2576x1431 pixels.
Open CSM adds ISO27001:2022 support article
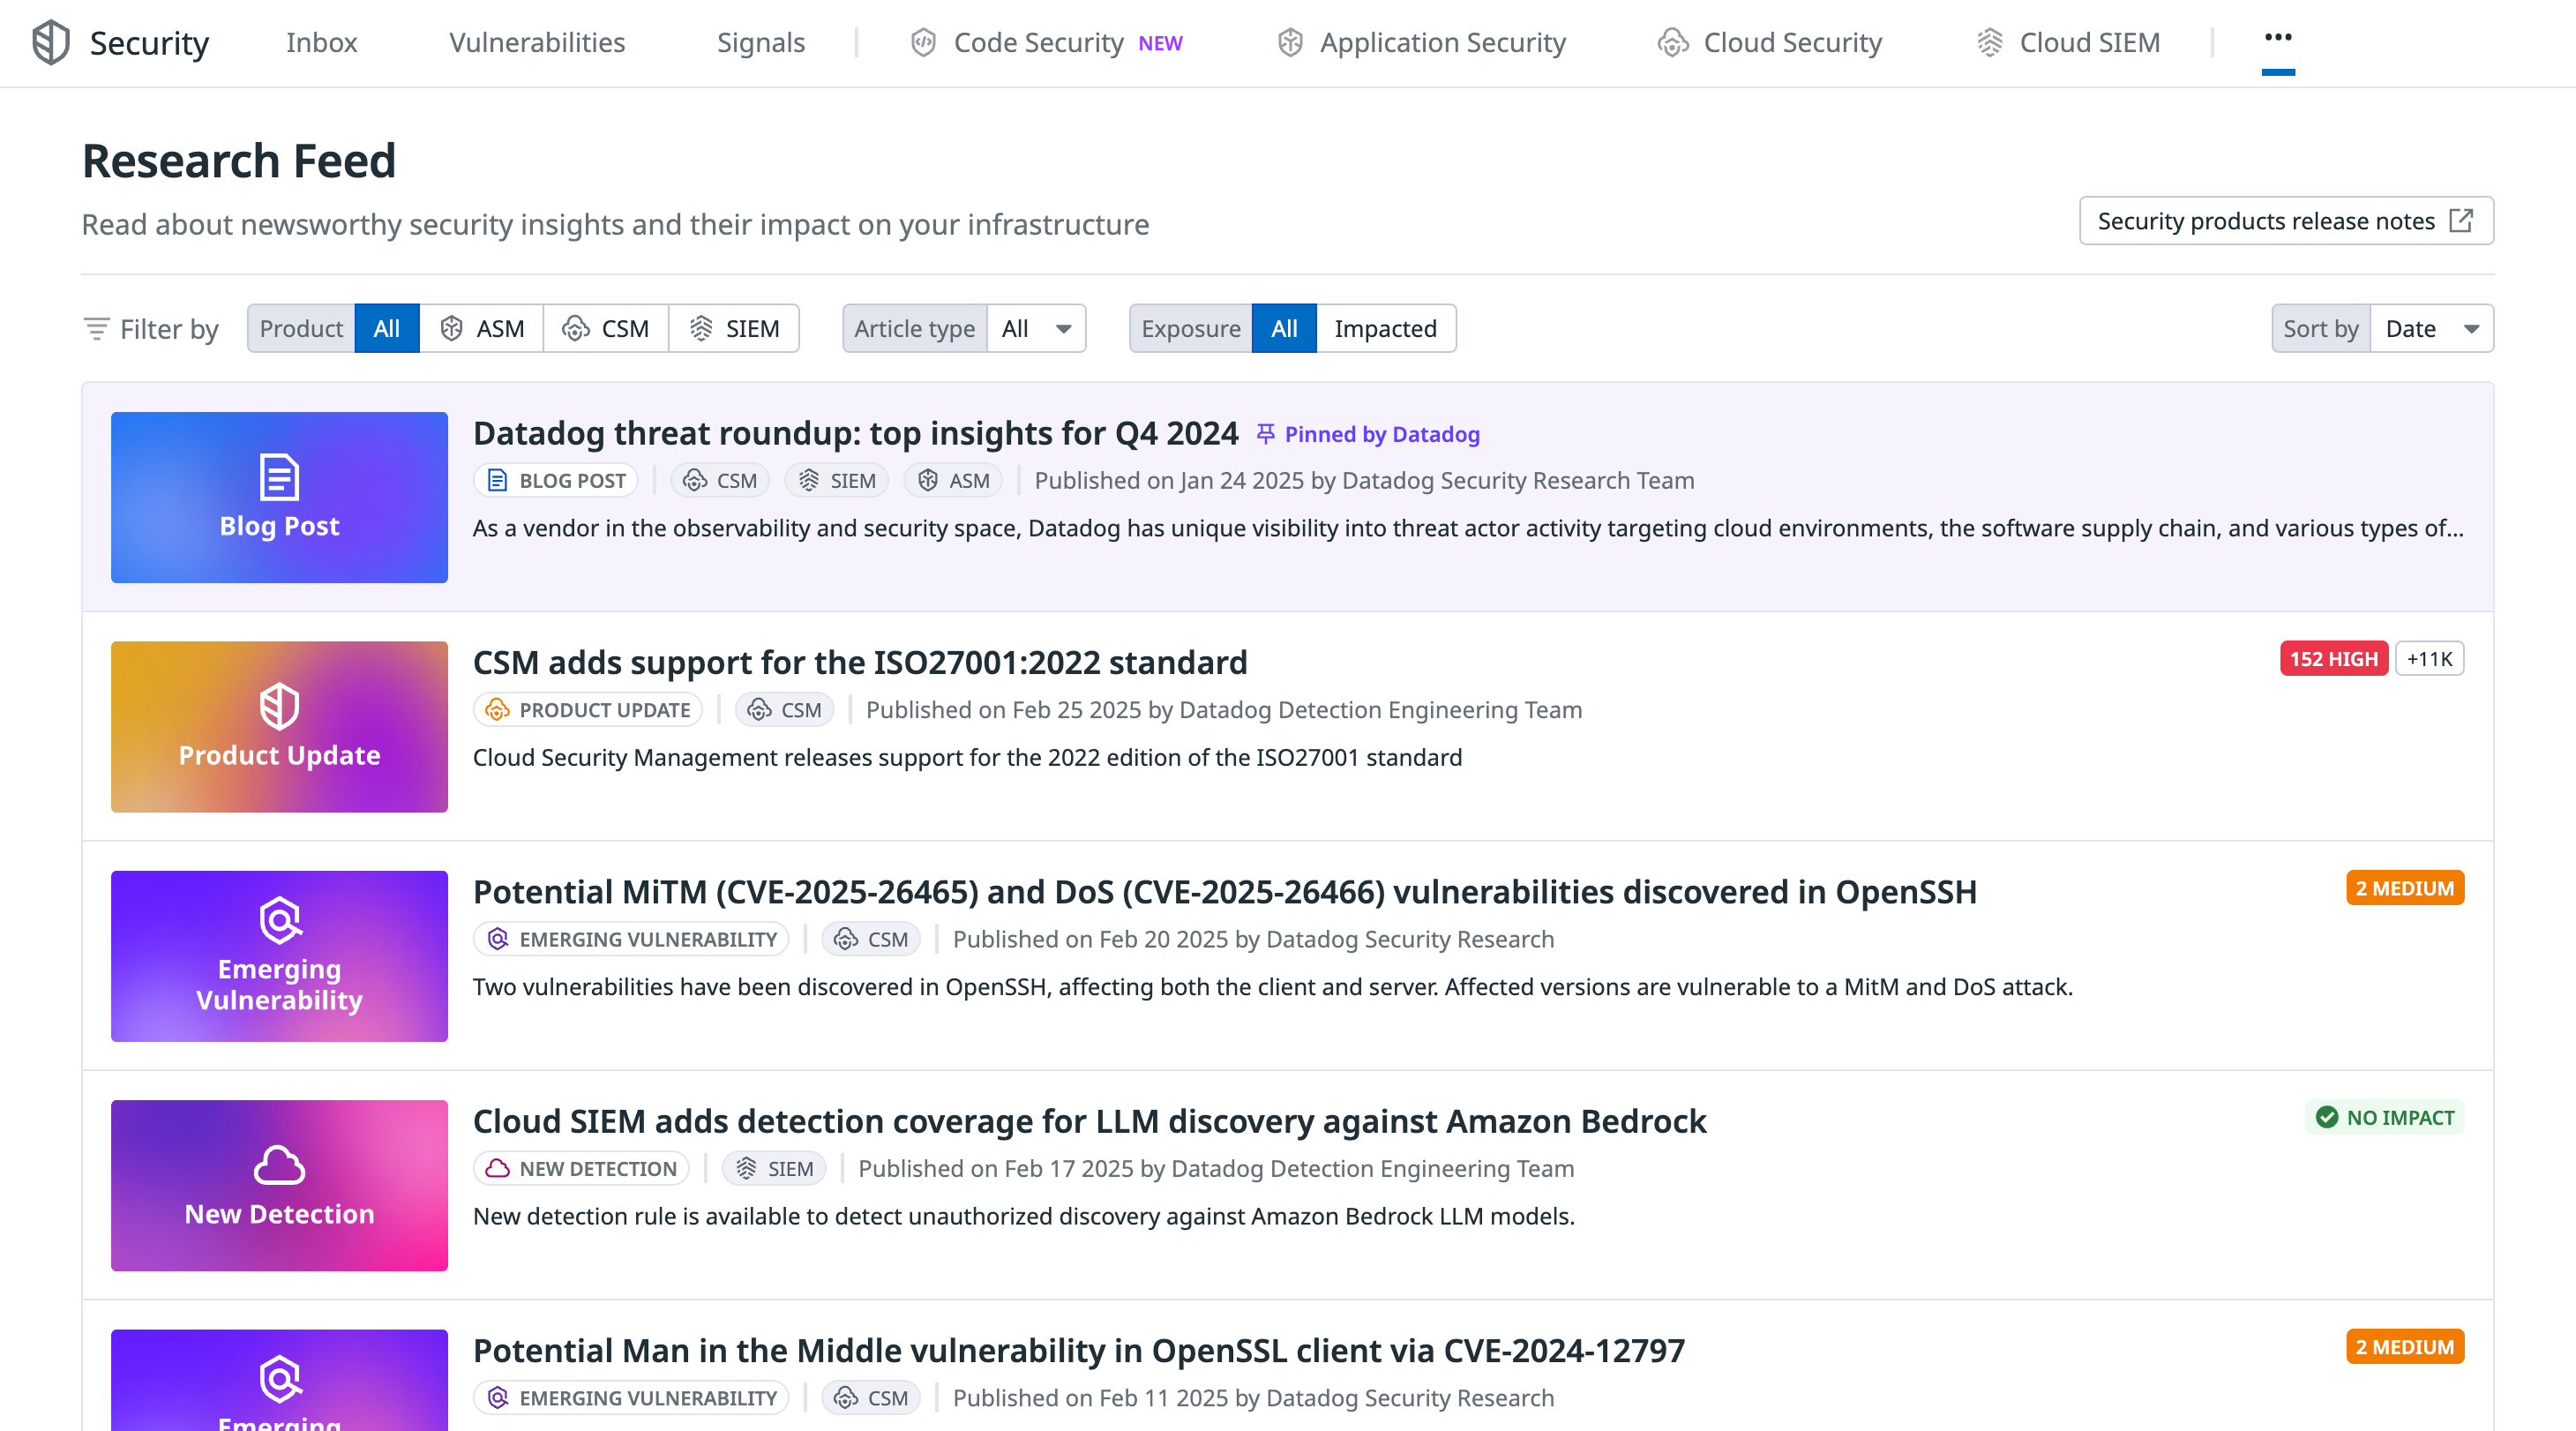[860, 663]
